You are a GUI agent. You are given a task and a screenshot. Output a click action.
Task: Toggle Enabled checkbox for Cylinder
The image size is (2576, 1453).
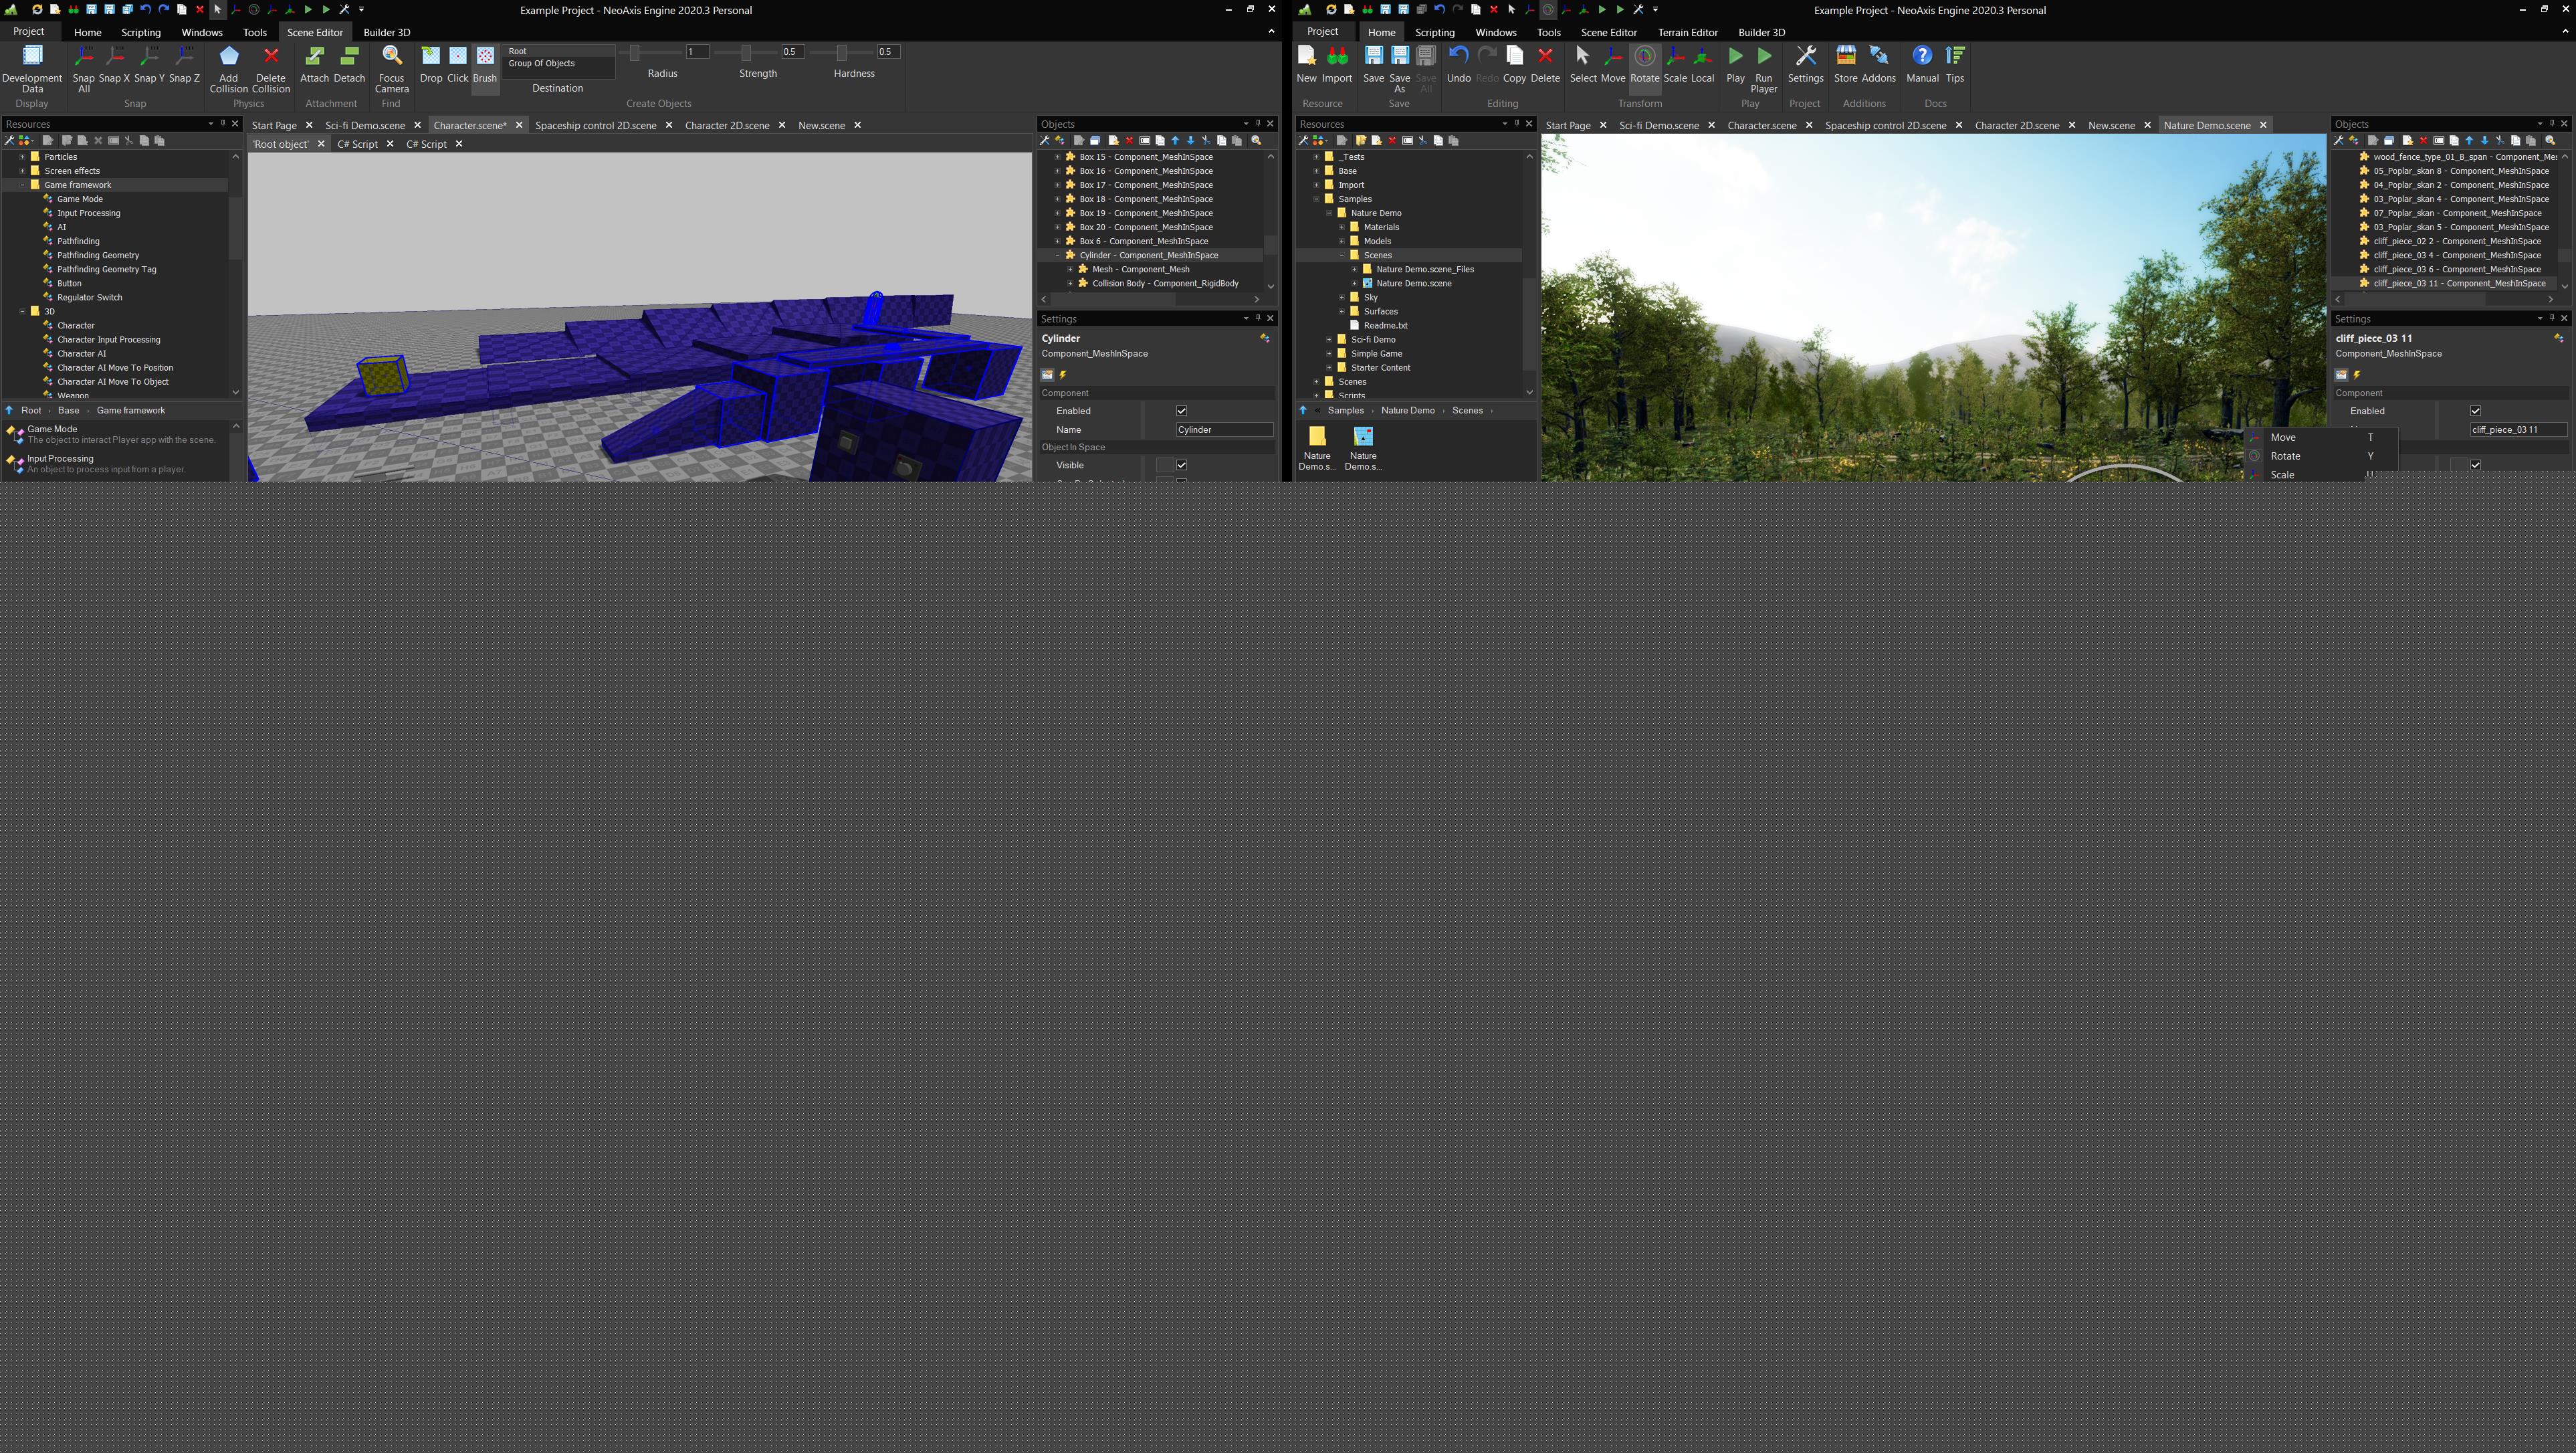pos(1181,411)
